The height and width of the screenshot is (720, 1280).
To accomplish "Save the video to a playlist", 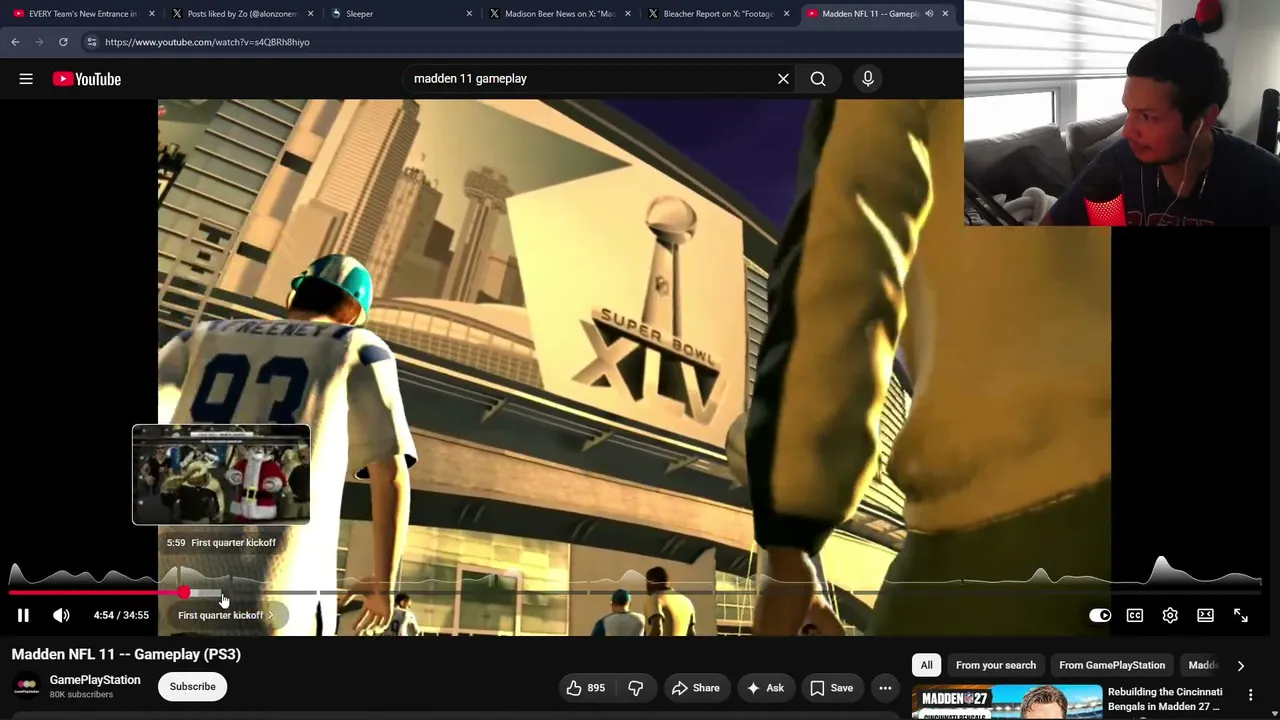I will point(831,688).
